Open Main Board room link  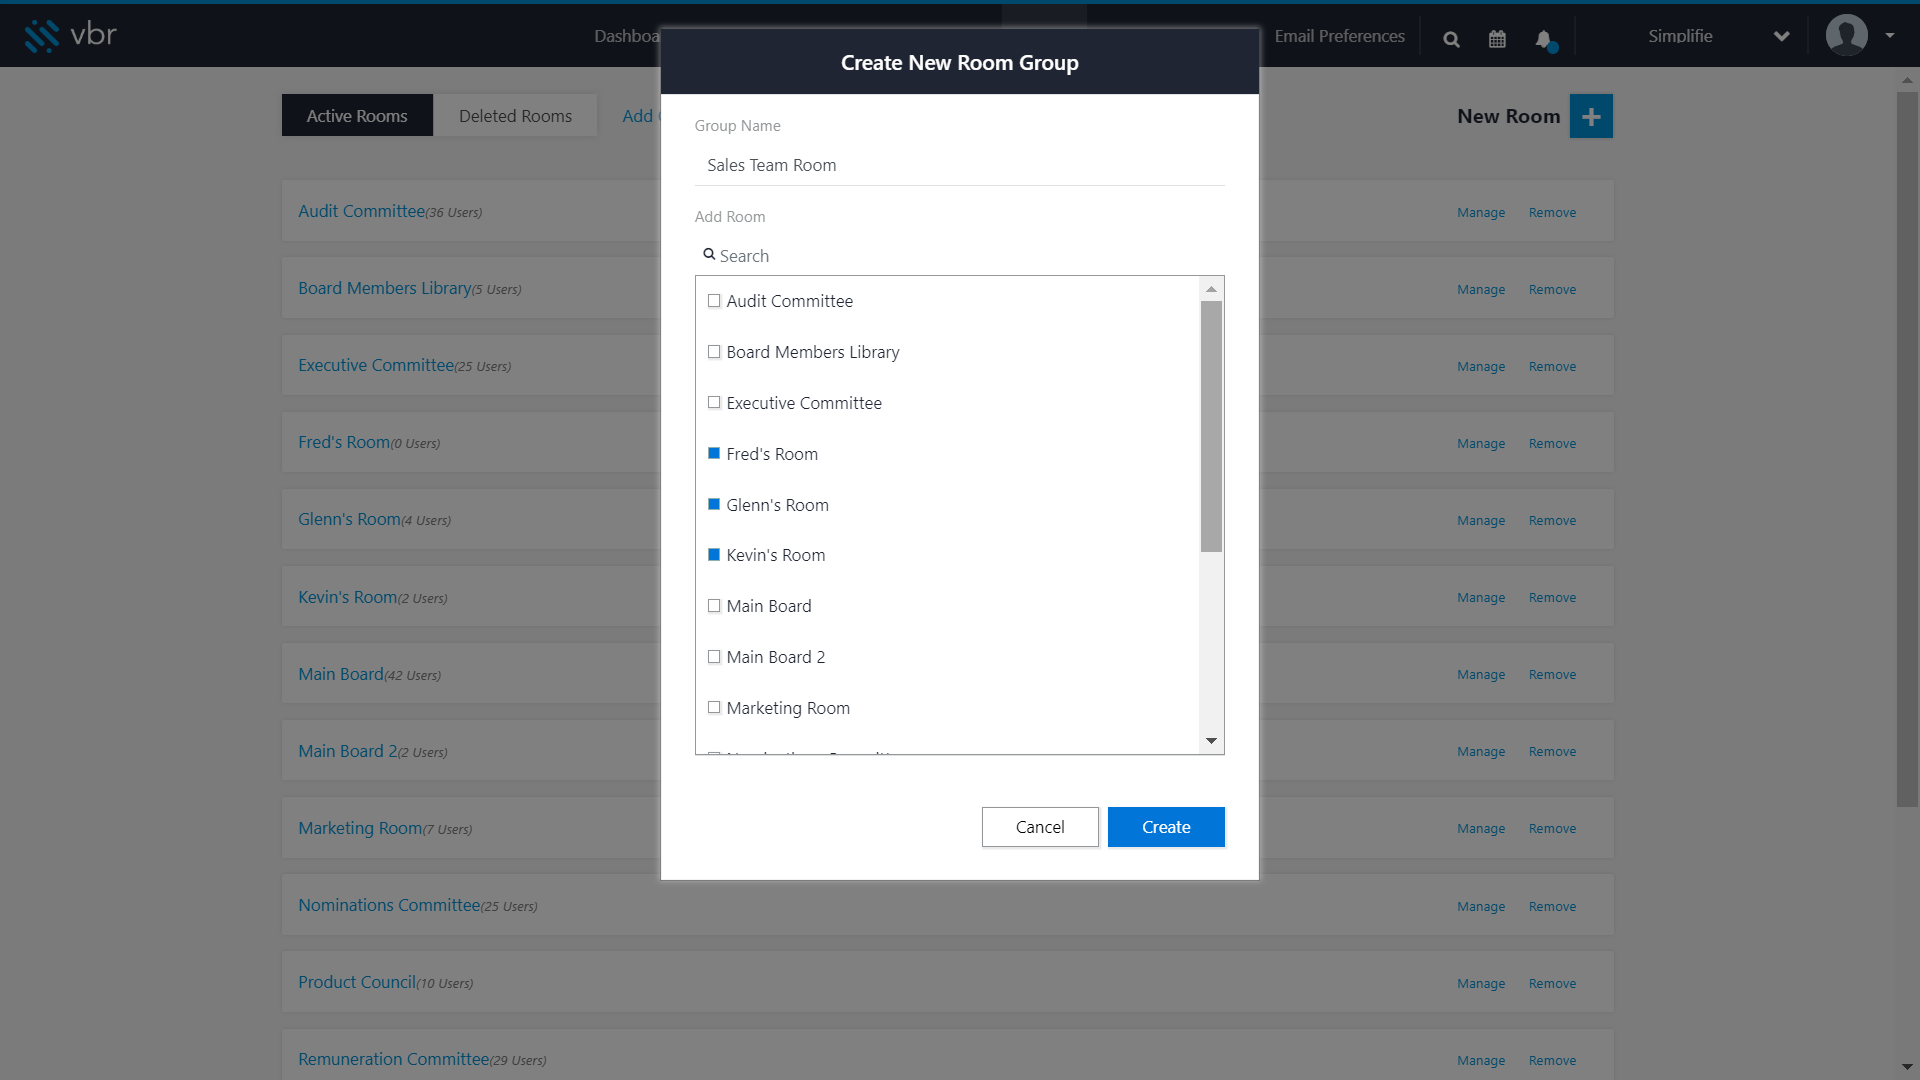[x=341, y=674]
